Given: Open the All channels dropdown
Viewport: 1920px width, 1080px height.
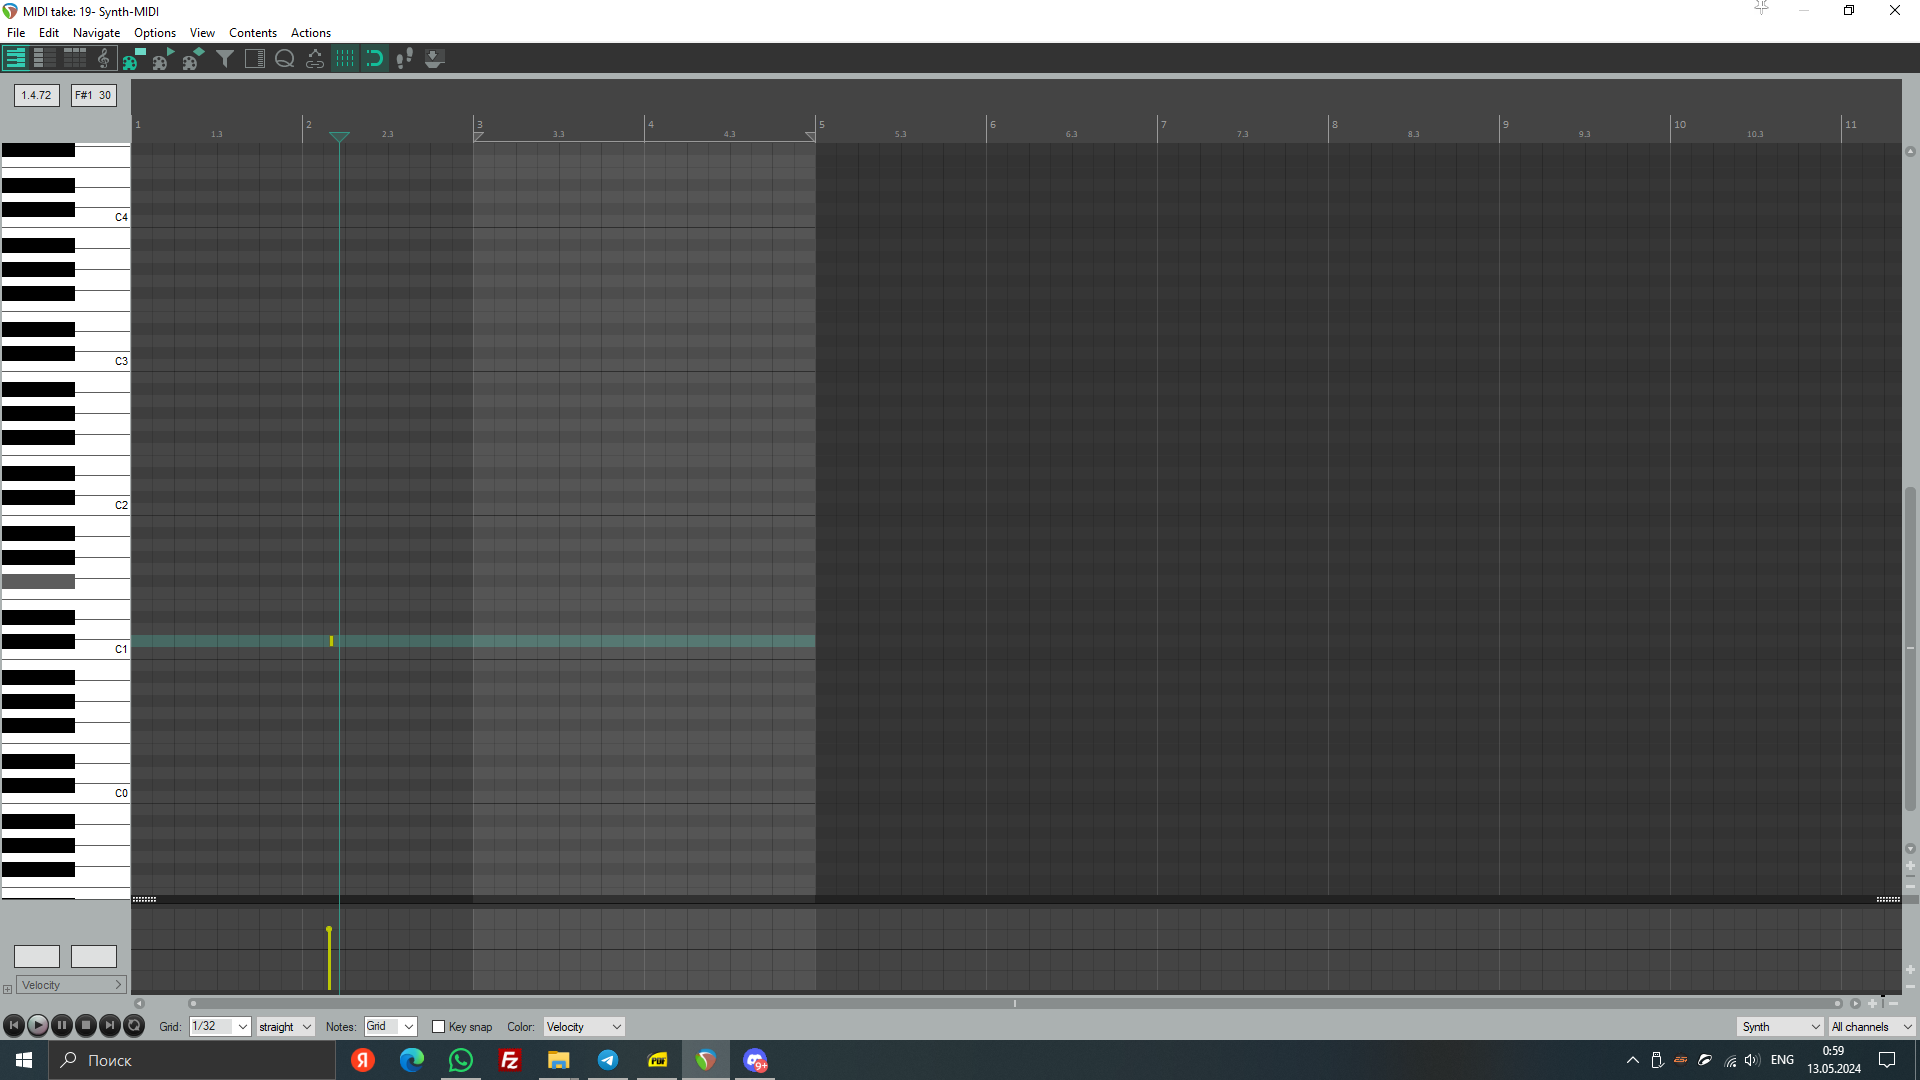Looking at the screenshot, I should [1872, 1026].
